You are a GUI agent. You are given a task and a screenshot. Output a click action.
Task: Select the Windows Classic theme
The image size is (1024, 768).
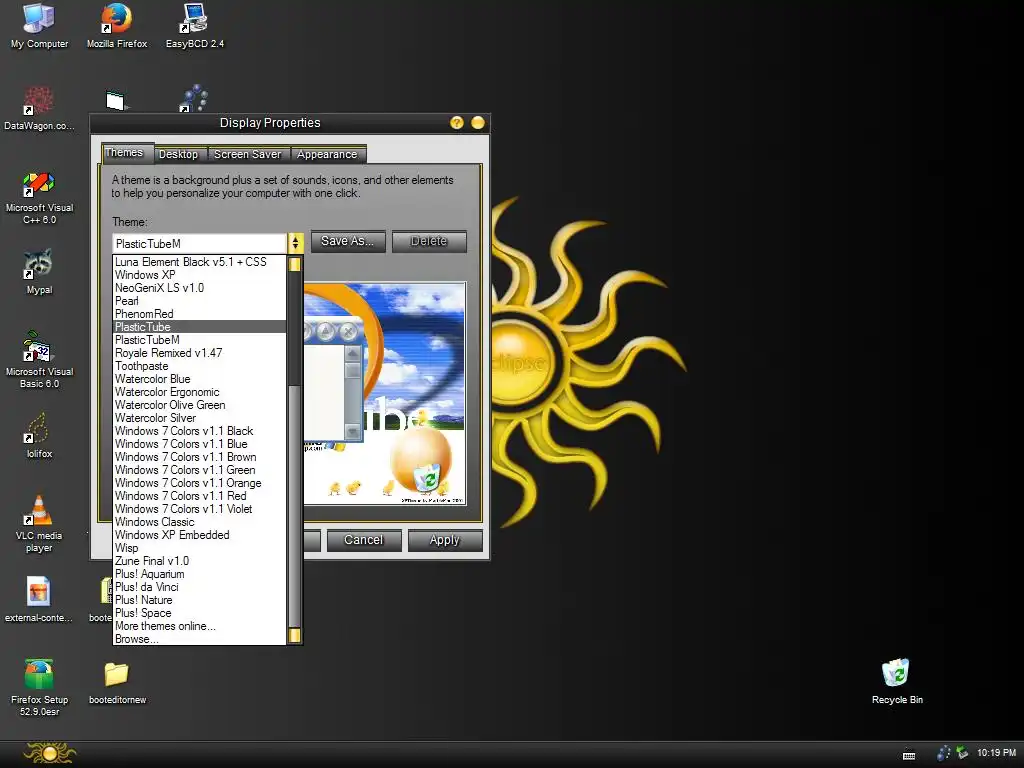coord(199,522)
